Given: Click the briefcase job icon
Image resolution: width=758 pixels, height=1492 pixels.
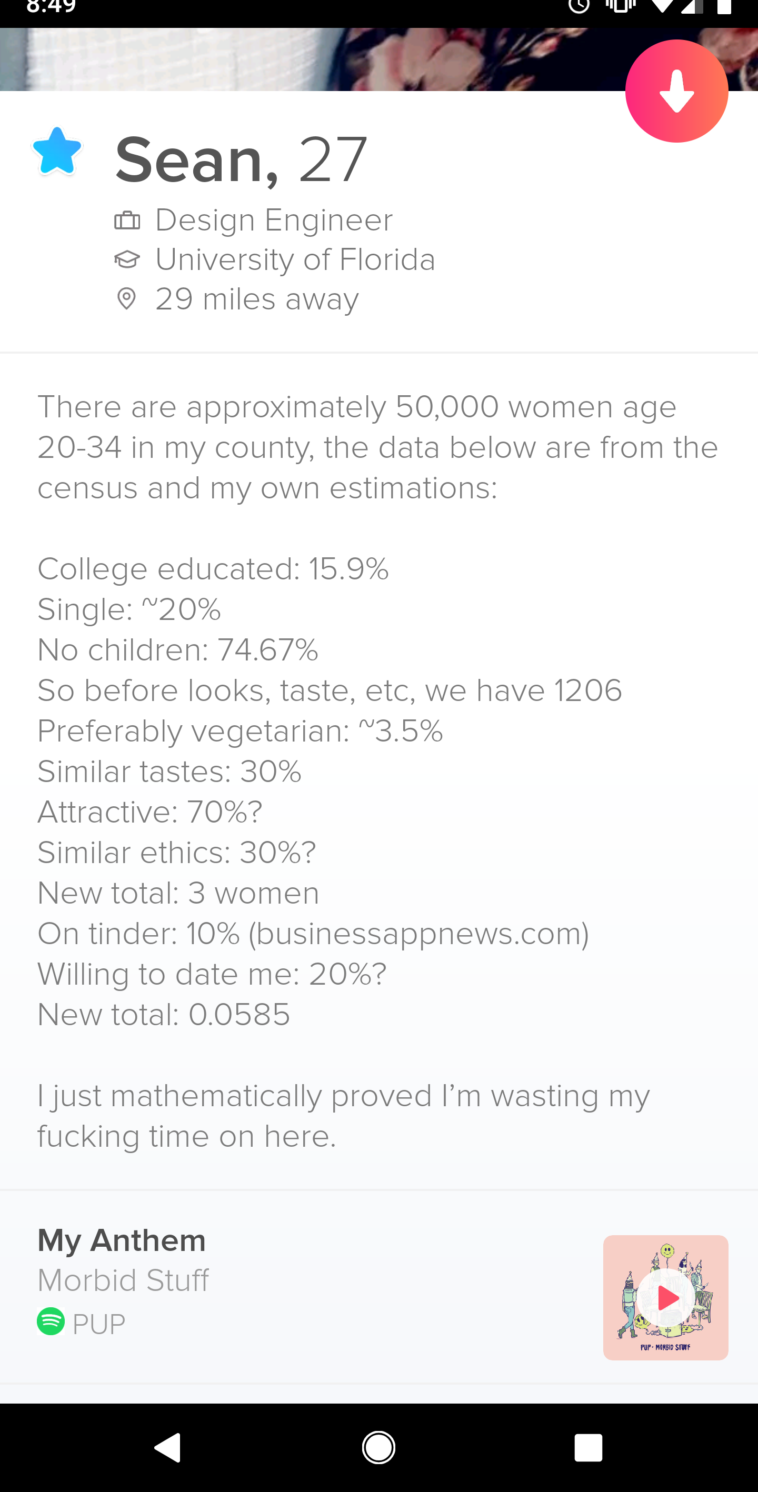Looking at the screenshot, I should click(x=127, y=220).
